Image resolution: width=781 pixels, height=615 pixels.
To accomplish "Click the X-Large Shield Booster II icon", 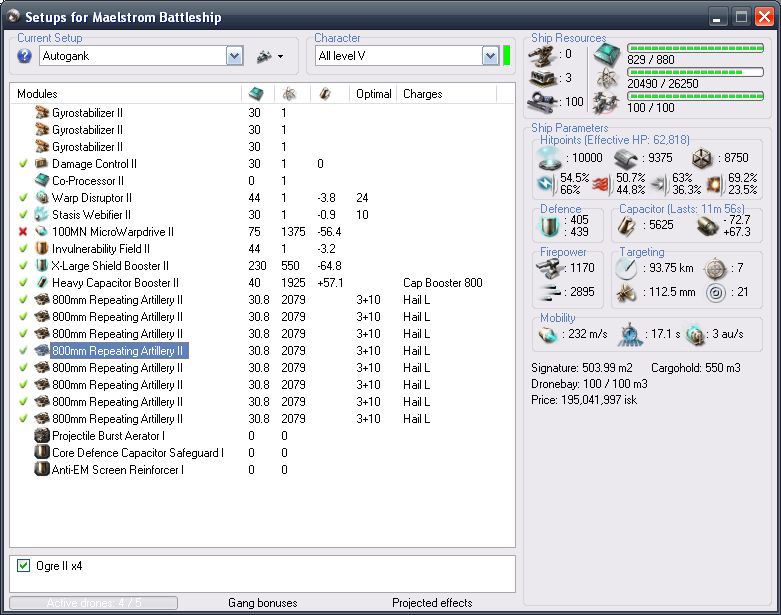I will click(41, 266).
